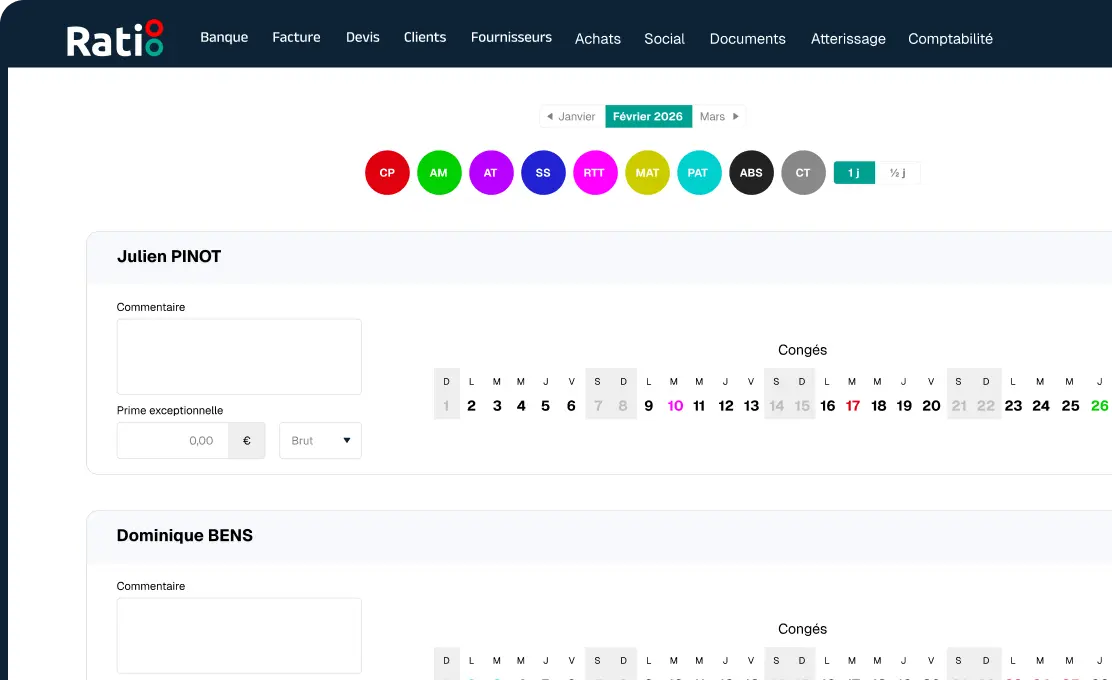Screen dimensions: 1112x680
Task: Click greyed Saturday 7 in Julien PINOT's calendar
Action: [598, 406]
